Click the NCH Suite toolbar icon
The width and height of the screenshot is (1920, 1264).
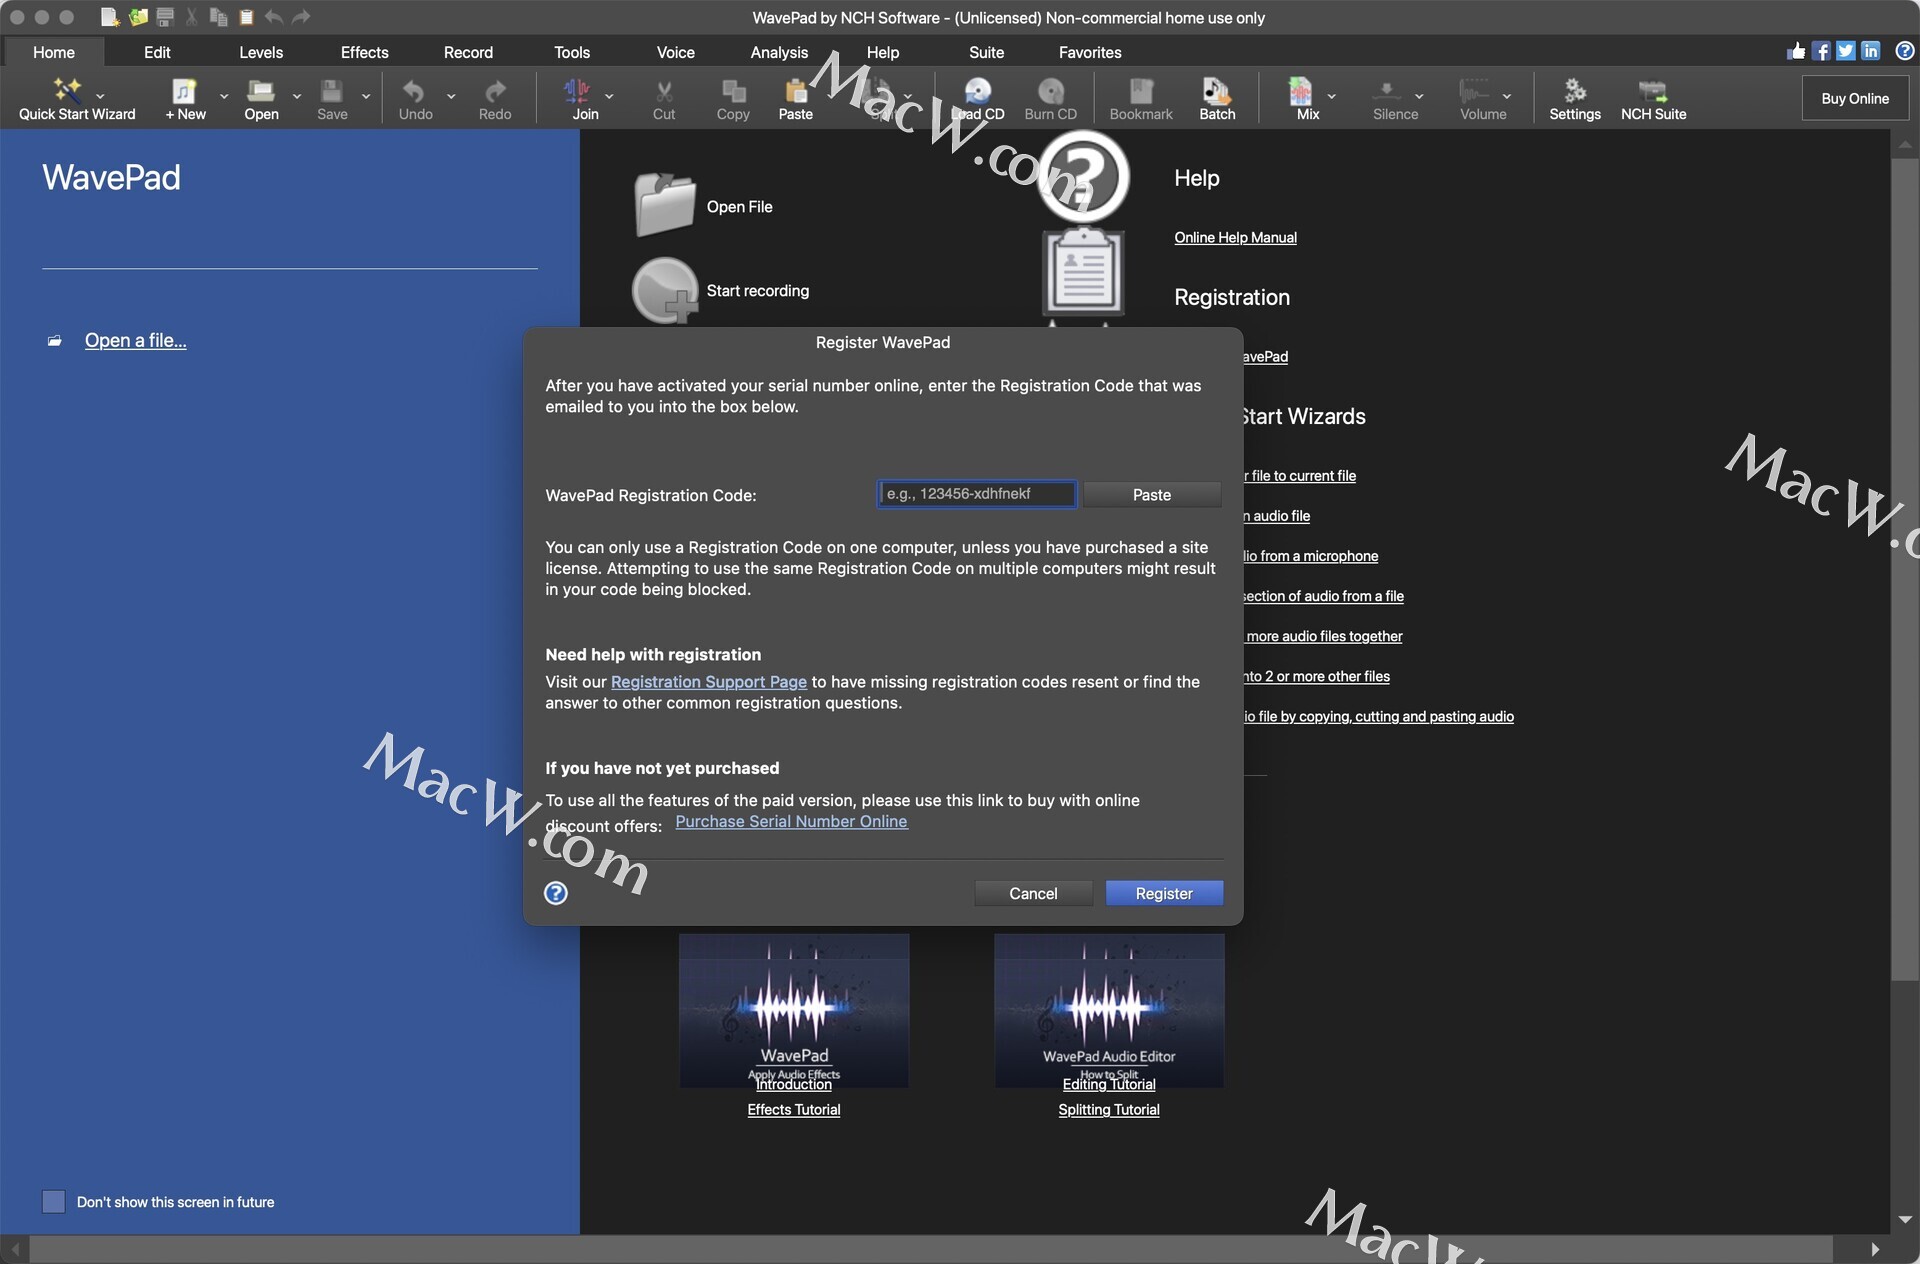click(1652, 91)
